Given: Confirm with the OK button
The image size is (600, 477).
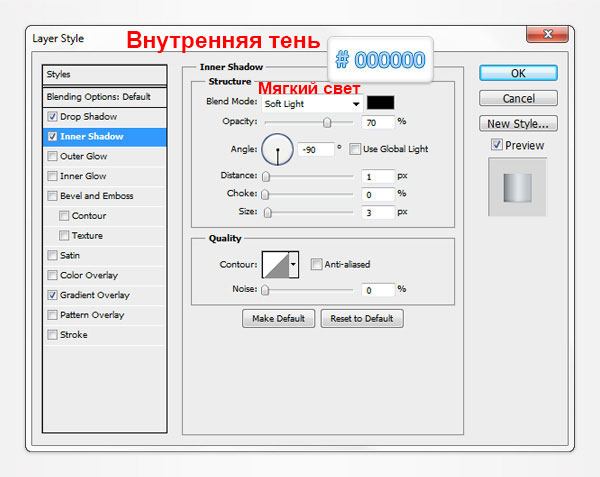Looking at the screenshot, I should click(x=518, y=73).
